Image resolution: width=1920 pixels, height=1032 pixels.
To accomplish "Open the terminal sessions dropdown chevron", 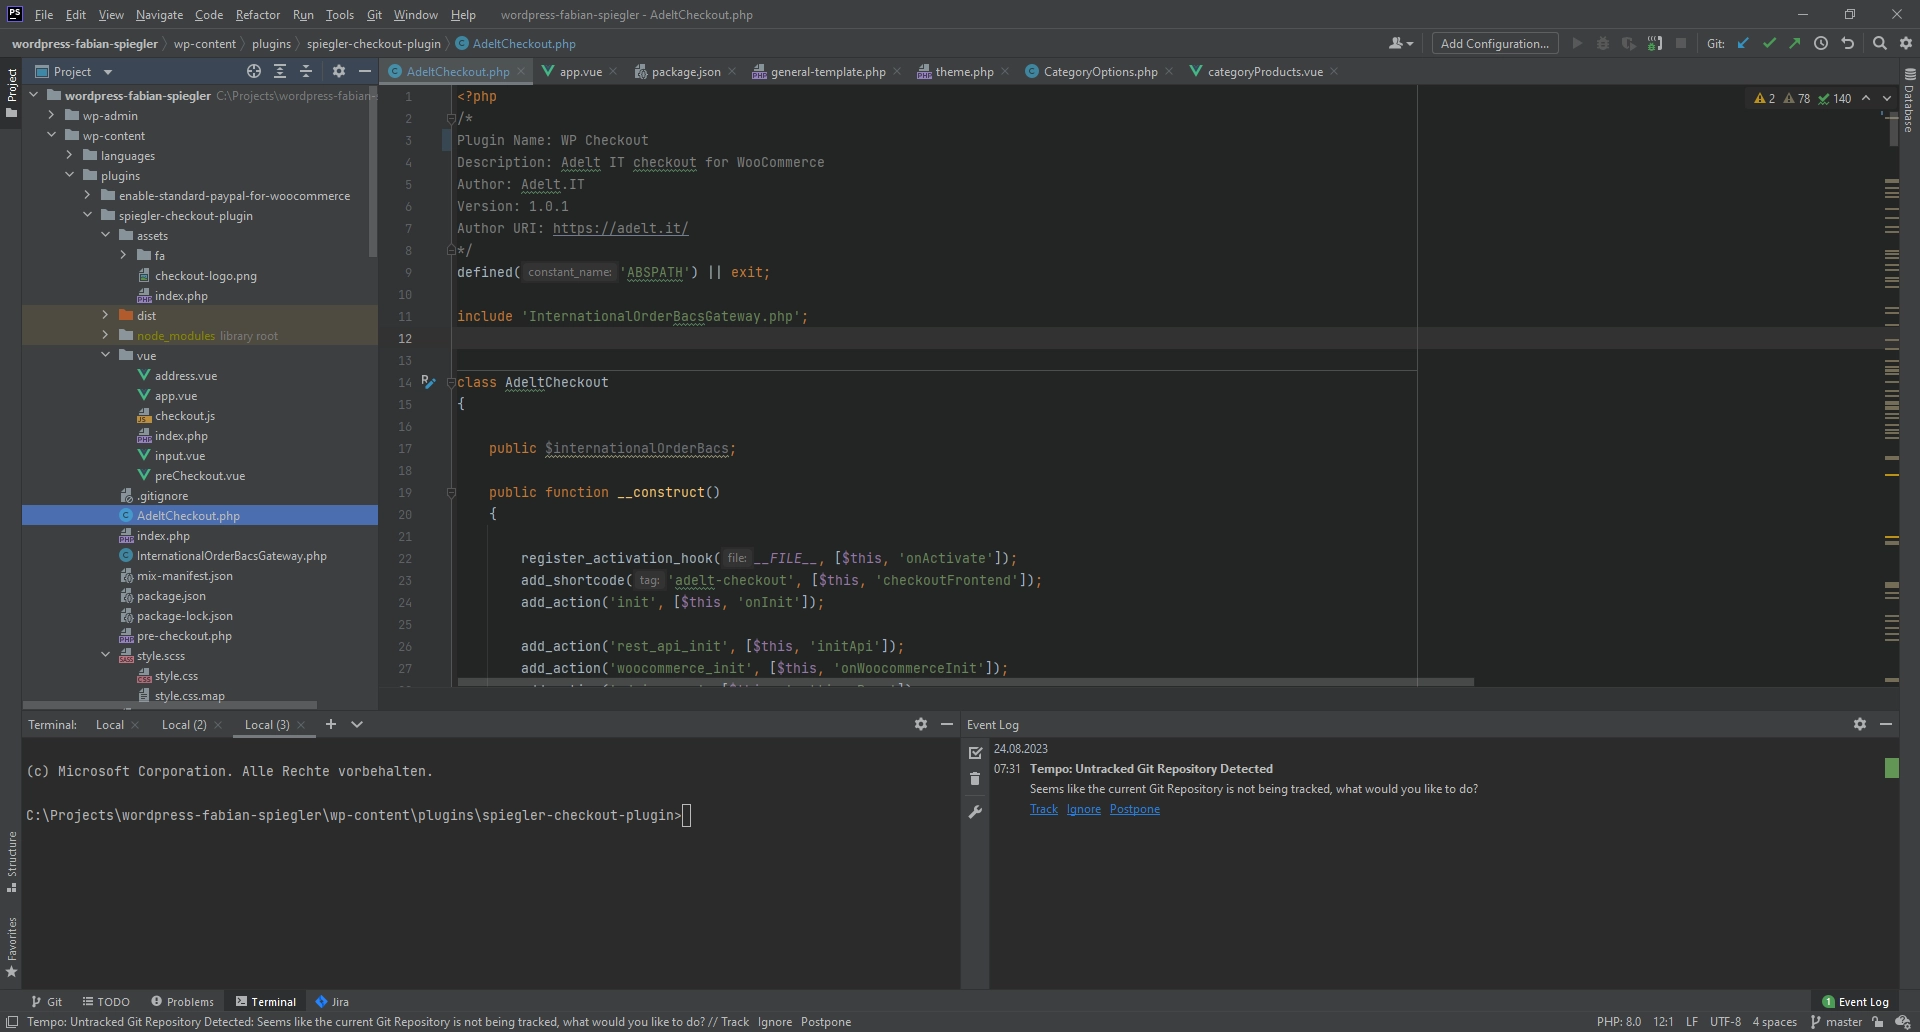I will coord(357,724).
